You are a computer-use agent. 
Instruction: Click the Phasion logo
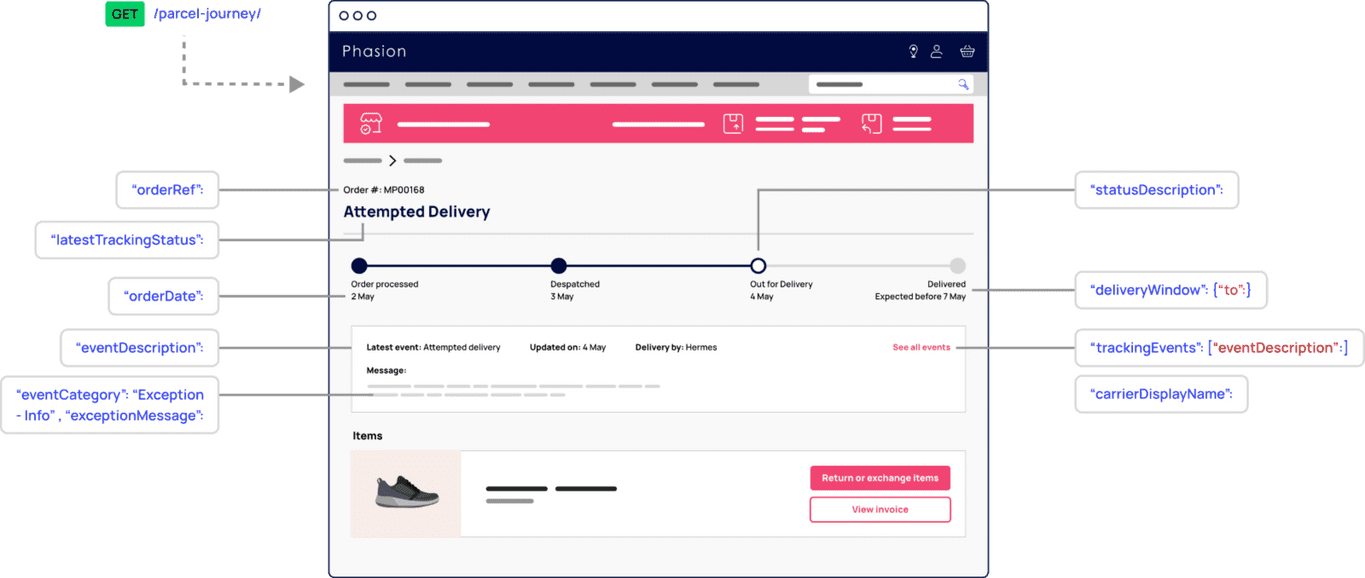(374, 52)
